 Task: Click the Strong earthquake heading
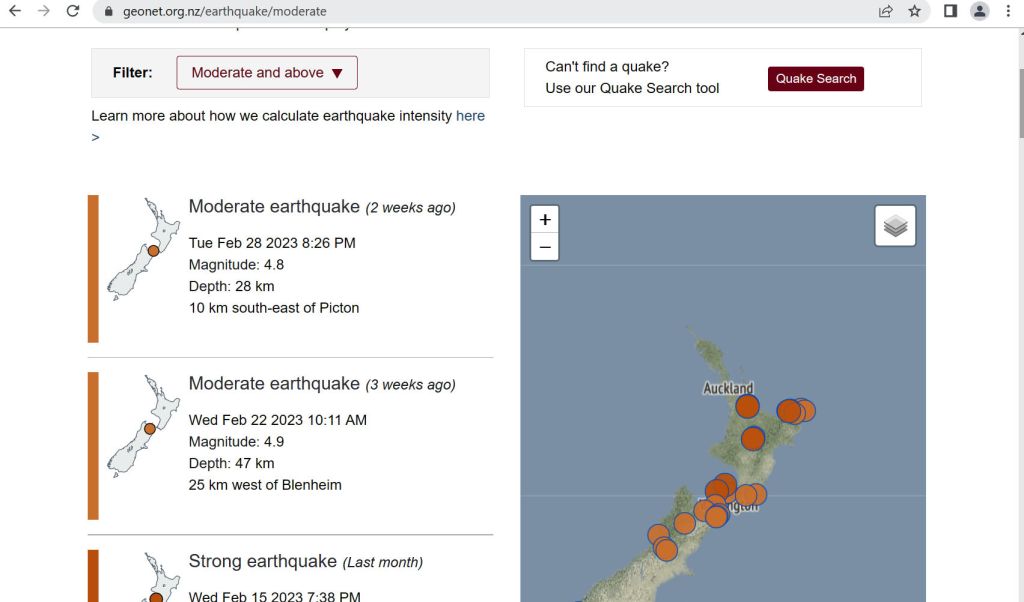pyautogui.click(x=262, y=561)
